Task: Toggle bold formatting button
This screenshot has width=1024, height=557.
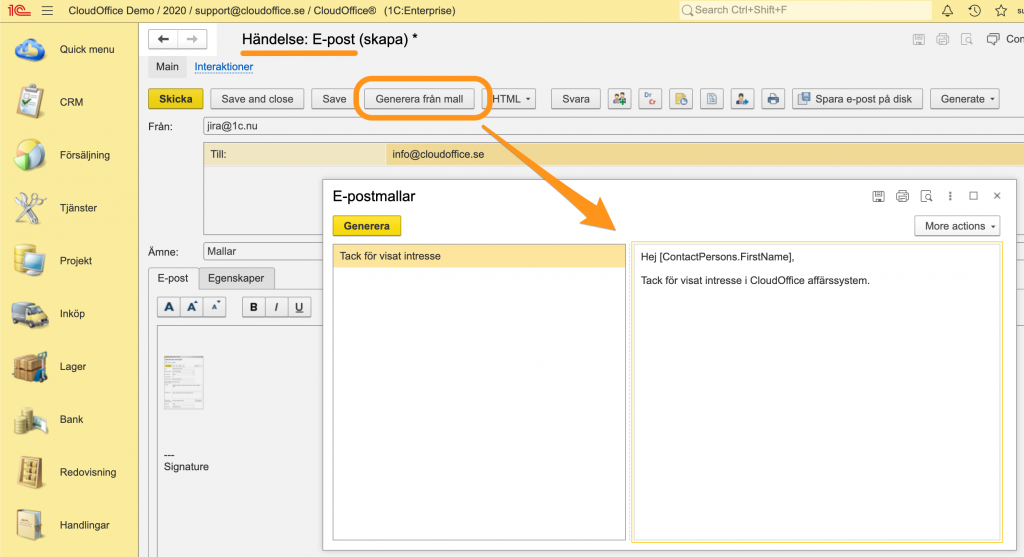Action: click(253, 307)
